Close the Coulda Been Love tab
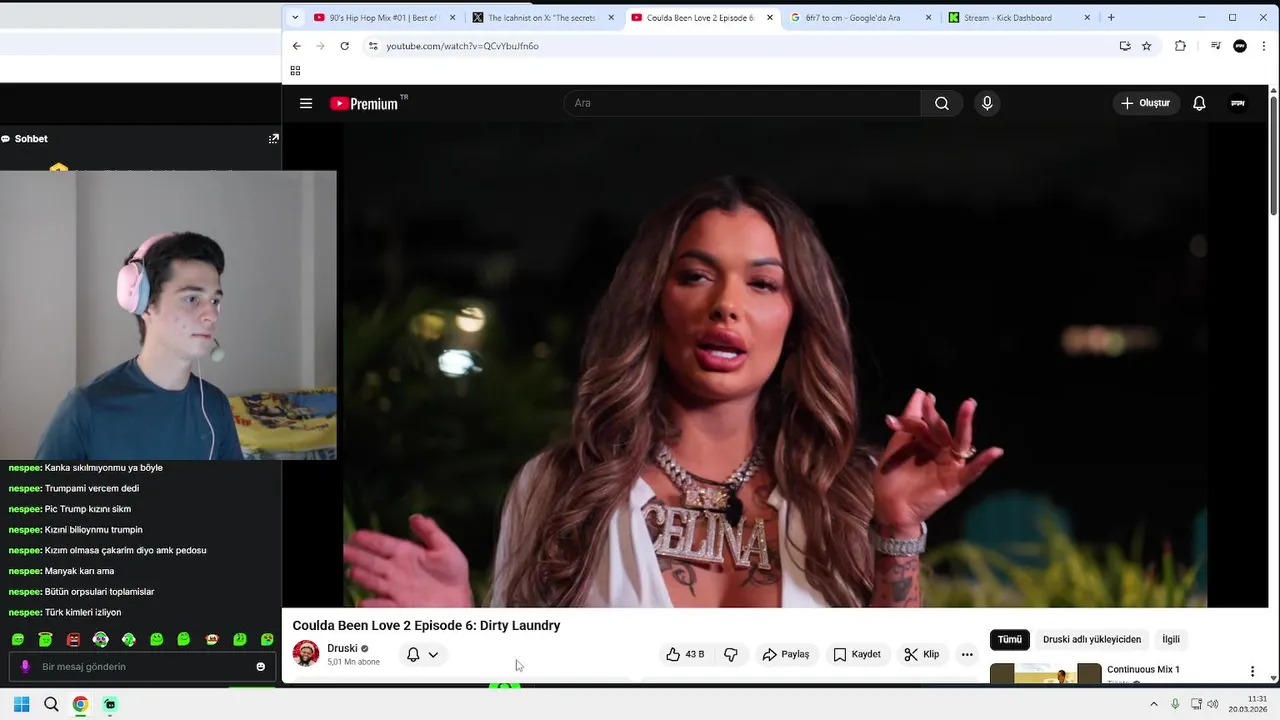1280x720 pixels. point(770,17)
